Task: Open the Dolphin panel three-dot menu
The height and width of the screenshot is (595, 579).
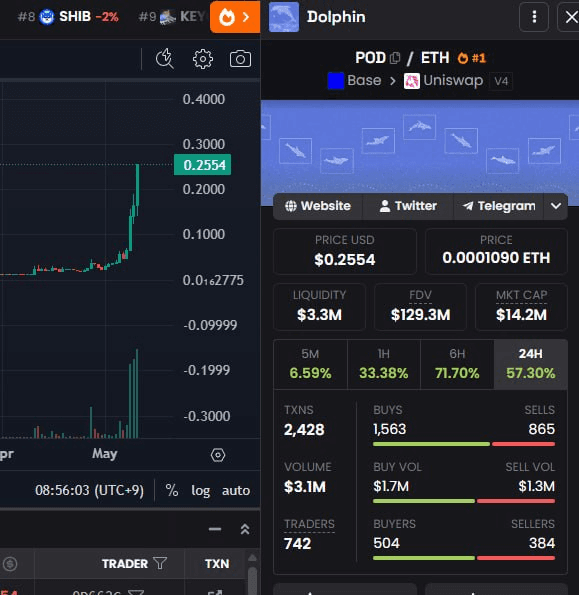Action: point(534,17)
